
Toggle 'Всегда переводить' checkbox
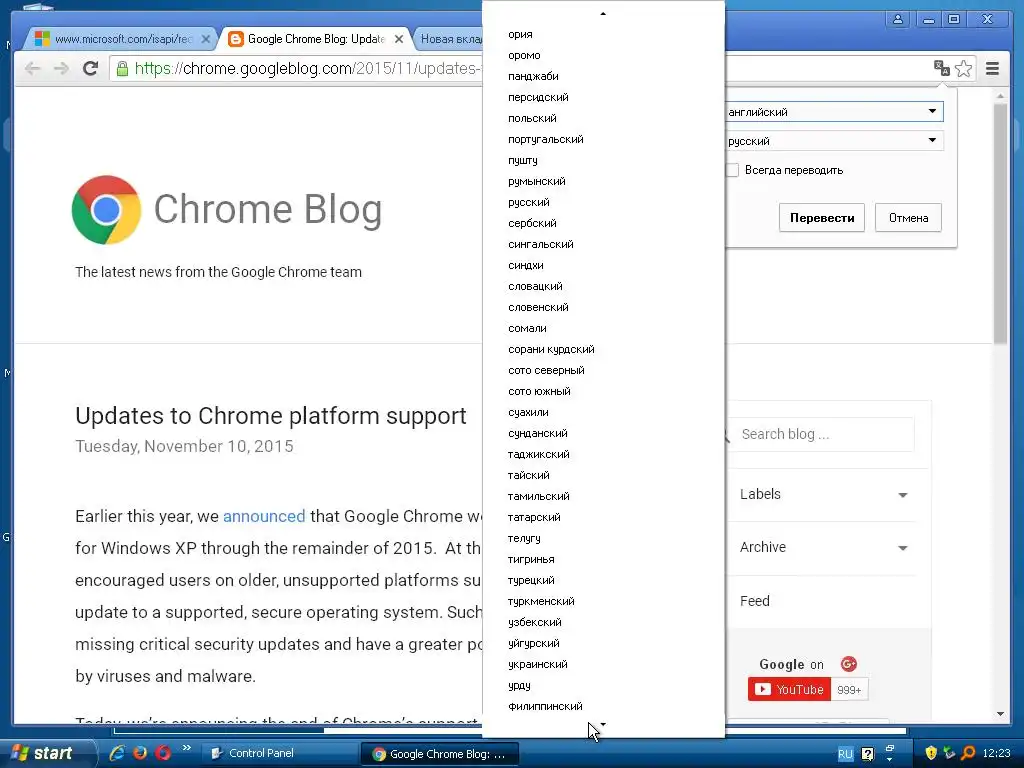[x=732, y=170]
